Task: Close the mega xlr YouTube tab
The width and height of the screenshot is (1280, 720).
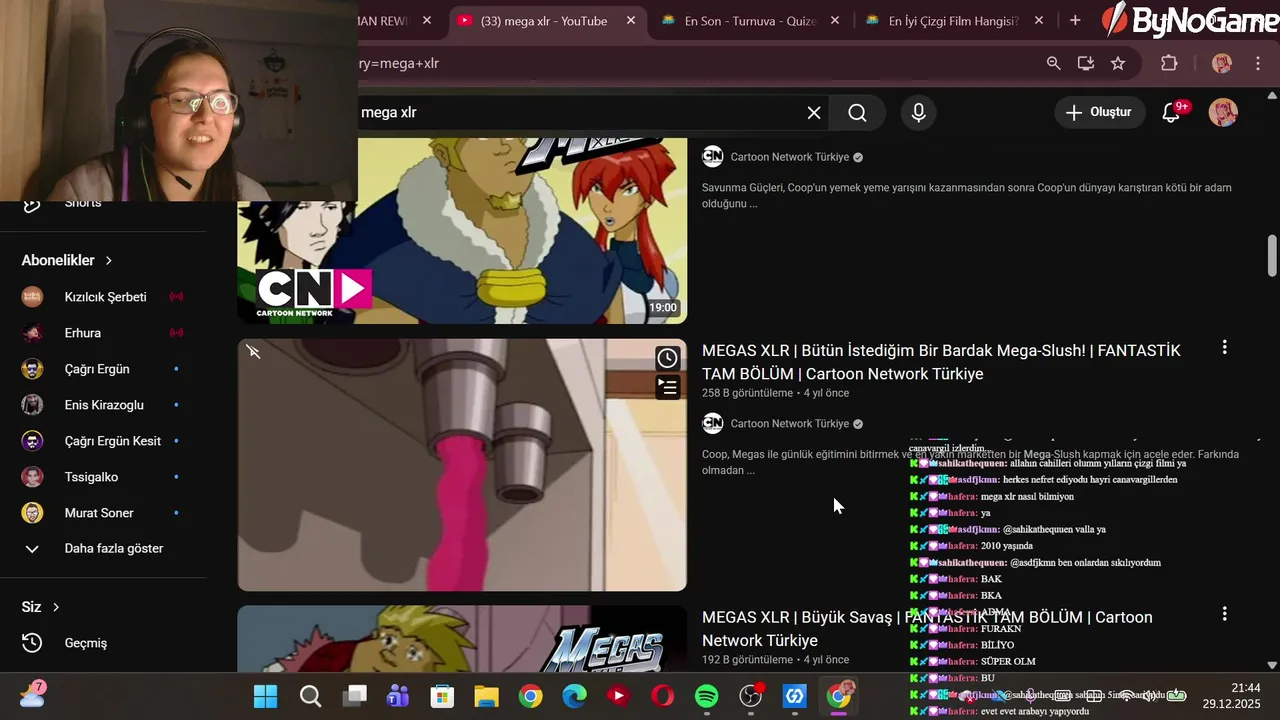Action: pos(631,21)
